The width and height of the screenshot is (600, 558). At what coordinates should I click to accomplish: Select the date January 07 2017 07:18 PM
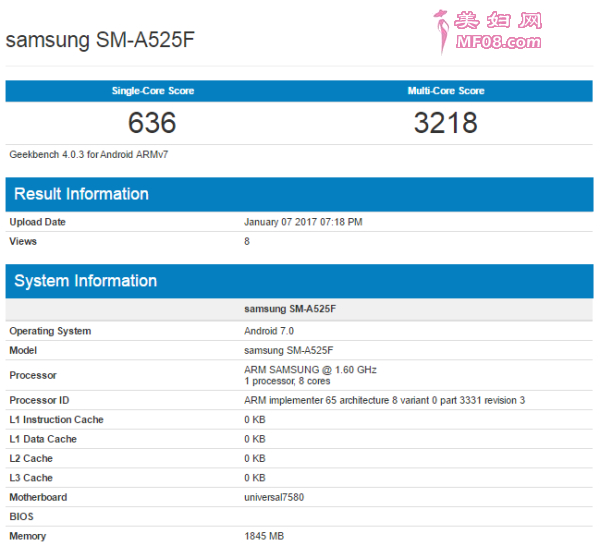pyautogui.click(x=303, y=222)
